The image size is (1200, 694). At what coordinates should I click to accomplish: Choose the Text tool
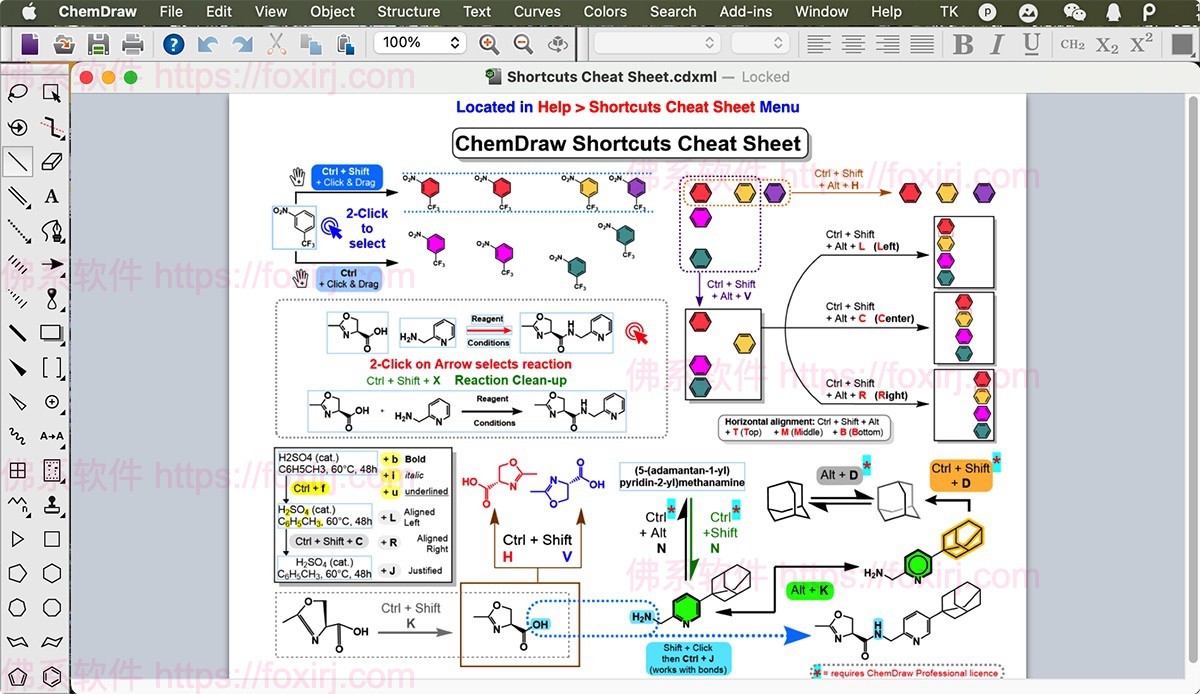click(x=52, y=196)
